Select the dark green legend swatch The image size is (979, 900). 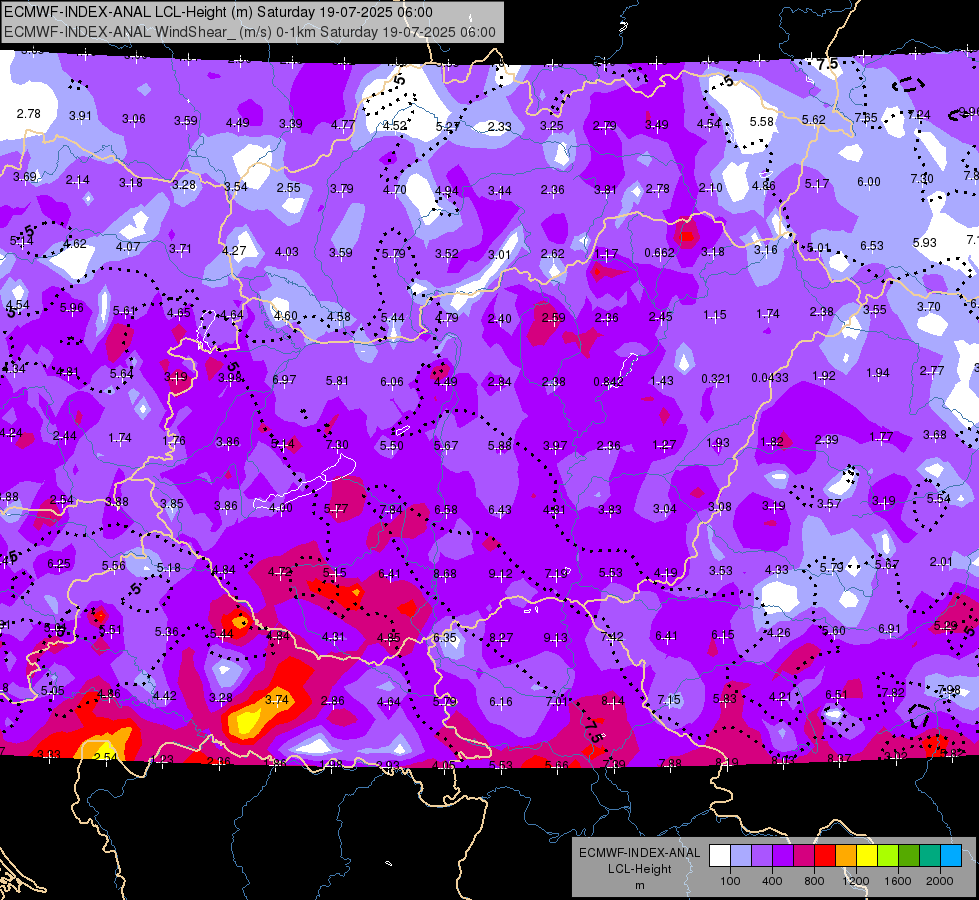(x=909, y=856)
